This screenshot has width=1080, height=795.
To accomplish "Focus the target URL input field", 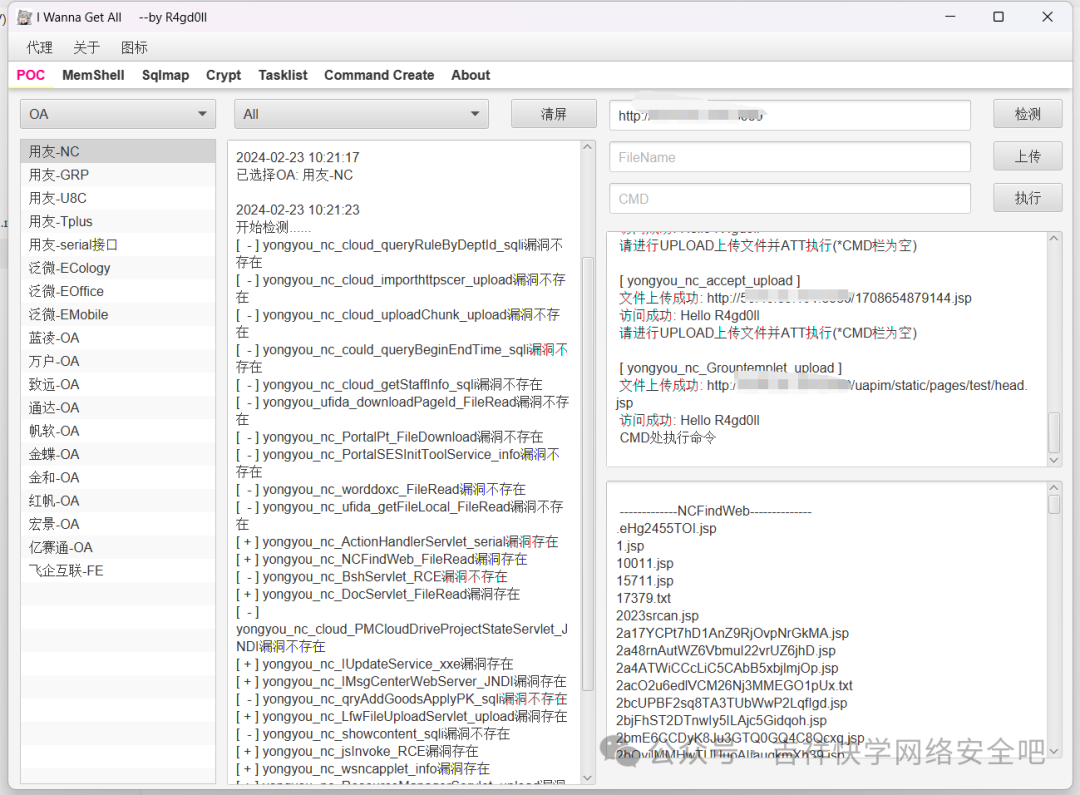I will pyautogui.click(x=790, y=115).
